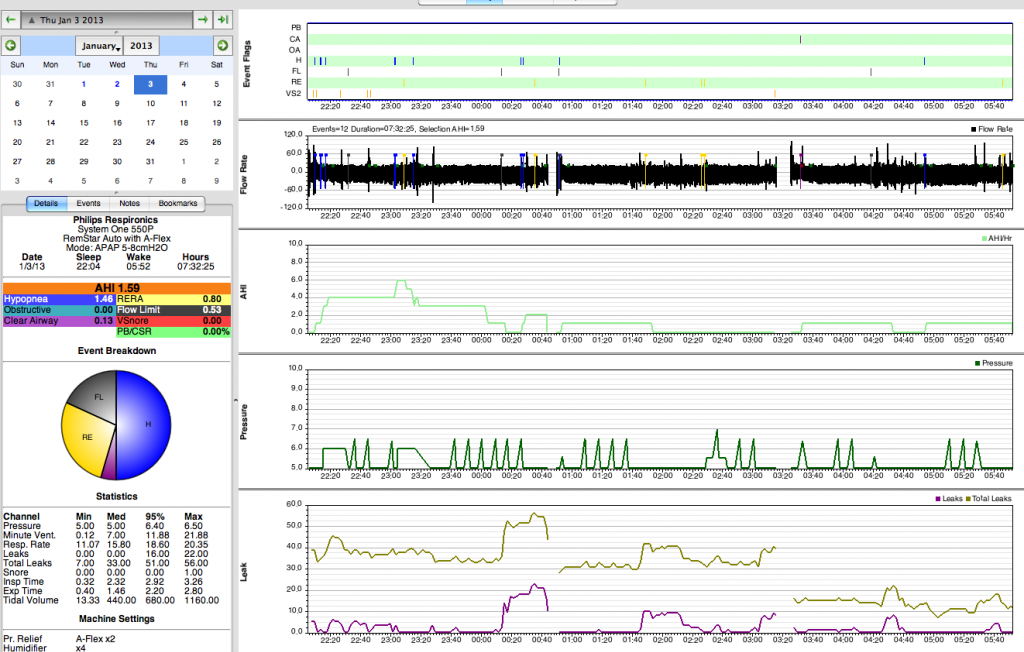
Task: Click the Flow Rate legend entry
Action: tap(991, 129)
